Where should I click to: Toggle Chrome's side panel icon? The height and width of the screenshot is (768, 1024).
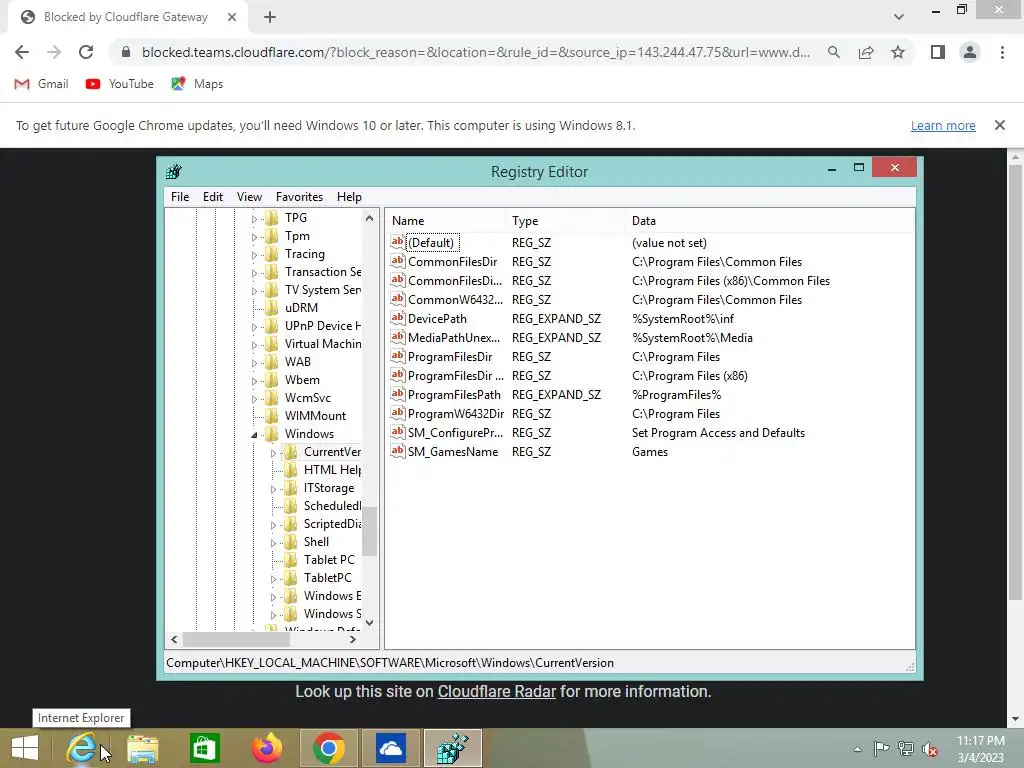[x=938, y=52]
